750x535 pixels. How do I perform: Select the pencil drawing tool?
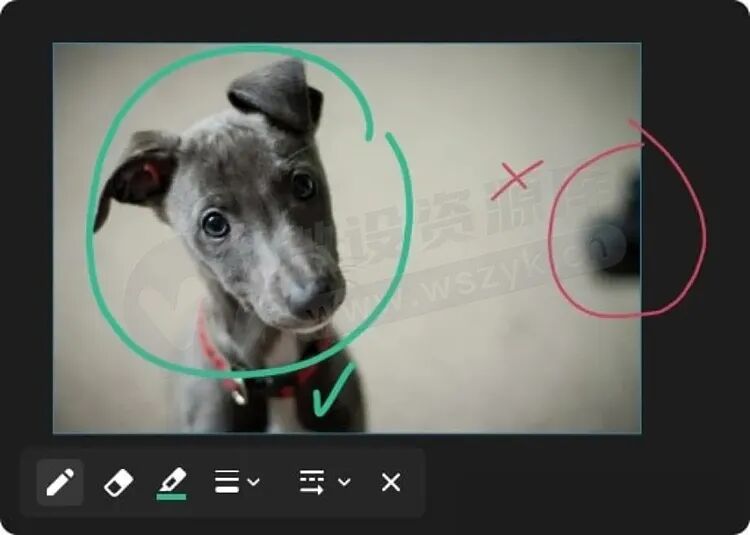click(x=60, y=482)
